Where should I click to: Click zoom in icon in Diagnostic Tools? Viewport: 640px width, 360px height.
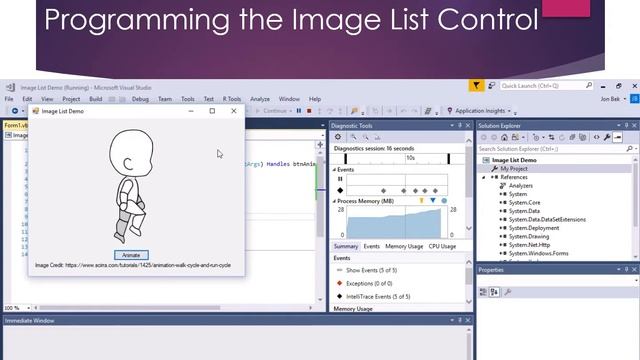[353, 137]
